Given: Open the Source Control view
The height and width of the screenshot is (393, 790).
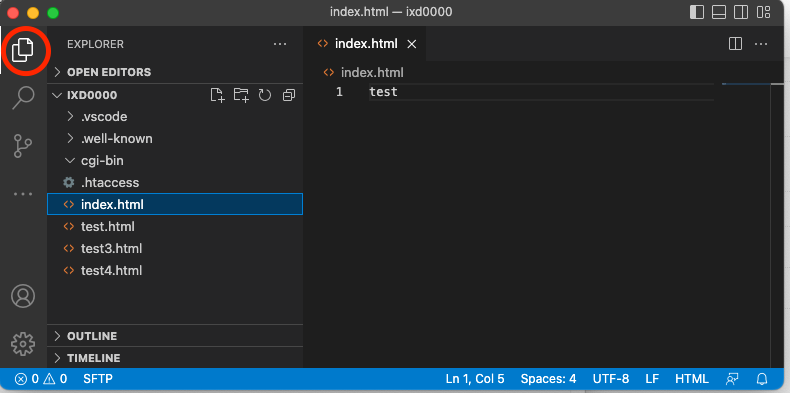Looking at the screenshot, I should [23, 146].
